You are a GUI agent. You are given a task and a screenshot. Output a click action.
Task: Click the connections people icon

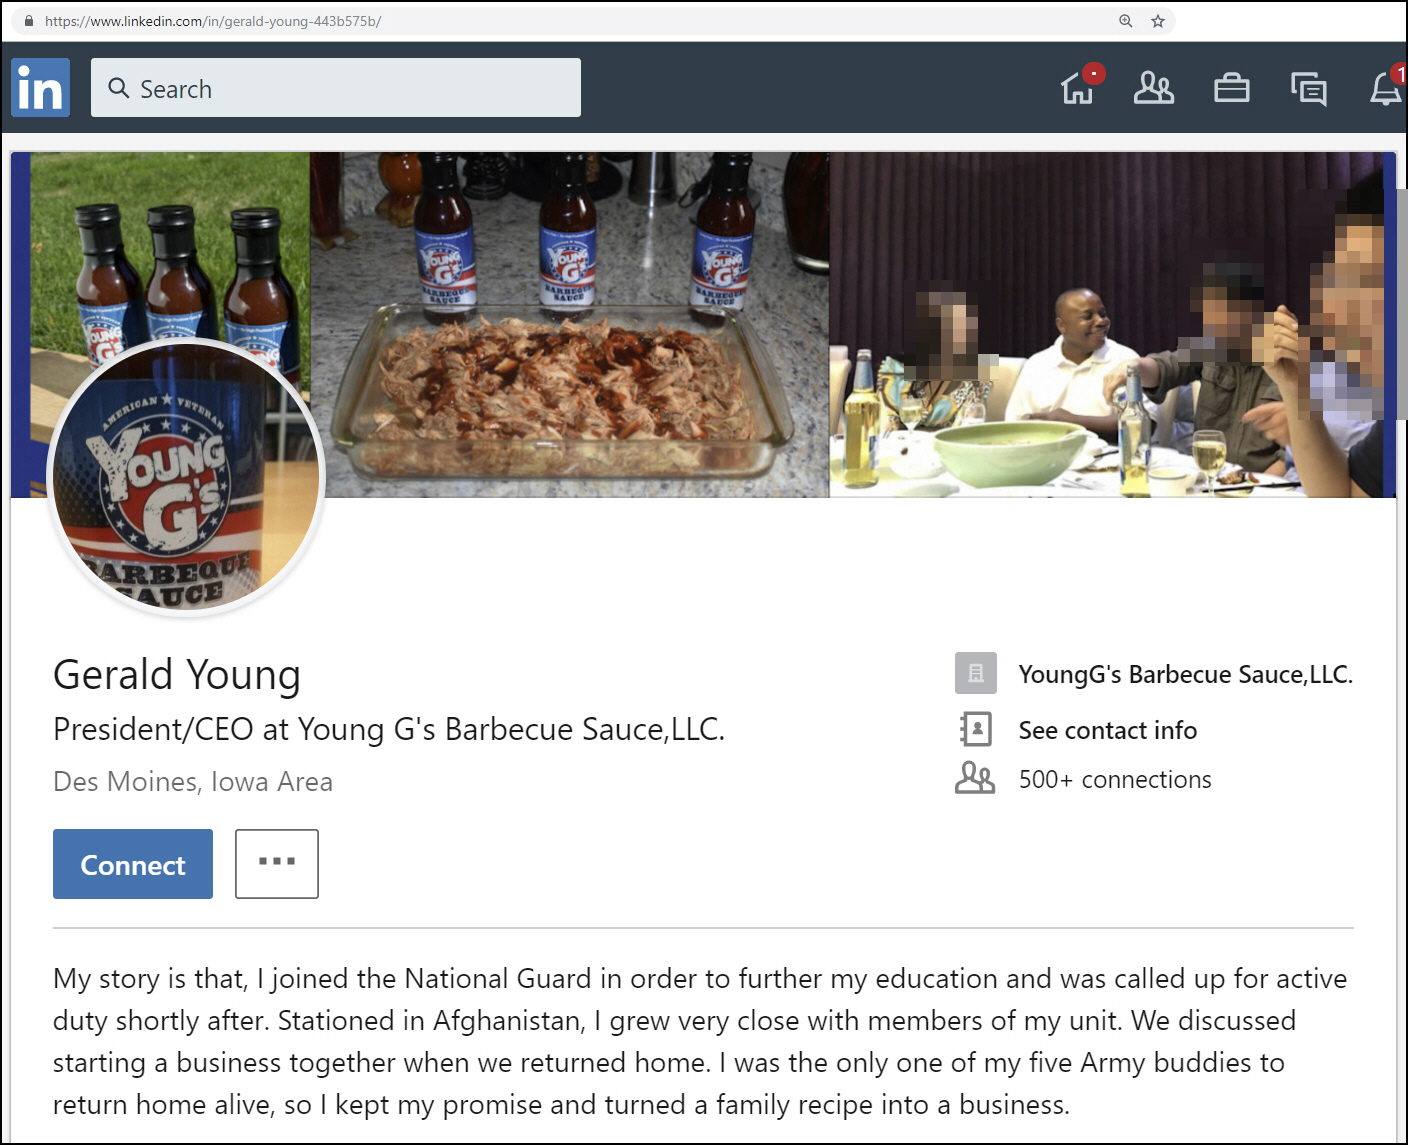click(975, 779)
